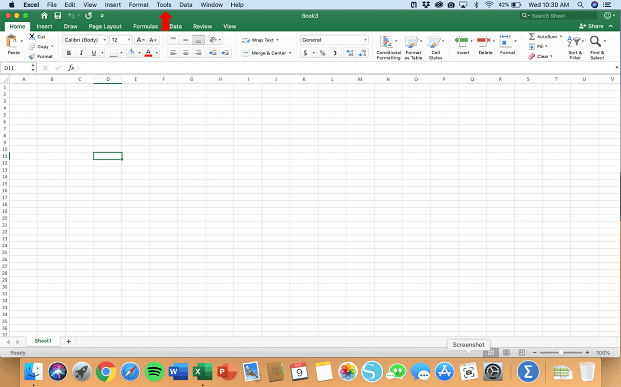Click the zoom out minus button
This screenshot has width=621, height=387.
click(534, 352)
